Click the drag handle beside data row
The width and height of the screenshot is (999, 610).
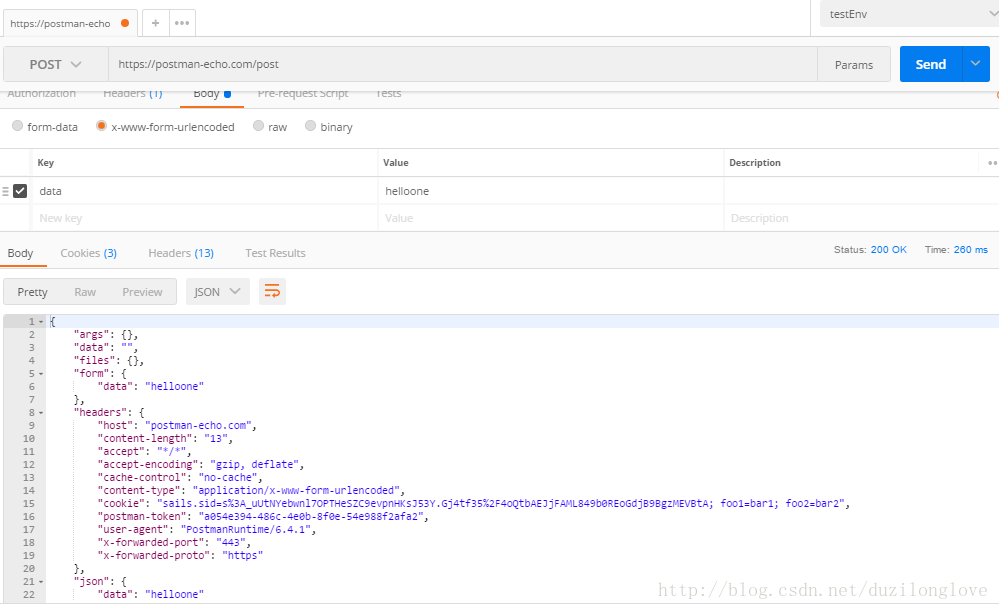[x=5, y=191]
